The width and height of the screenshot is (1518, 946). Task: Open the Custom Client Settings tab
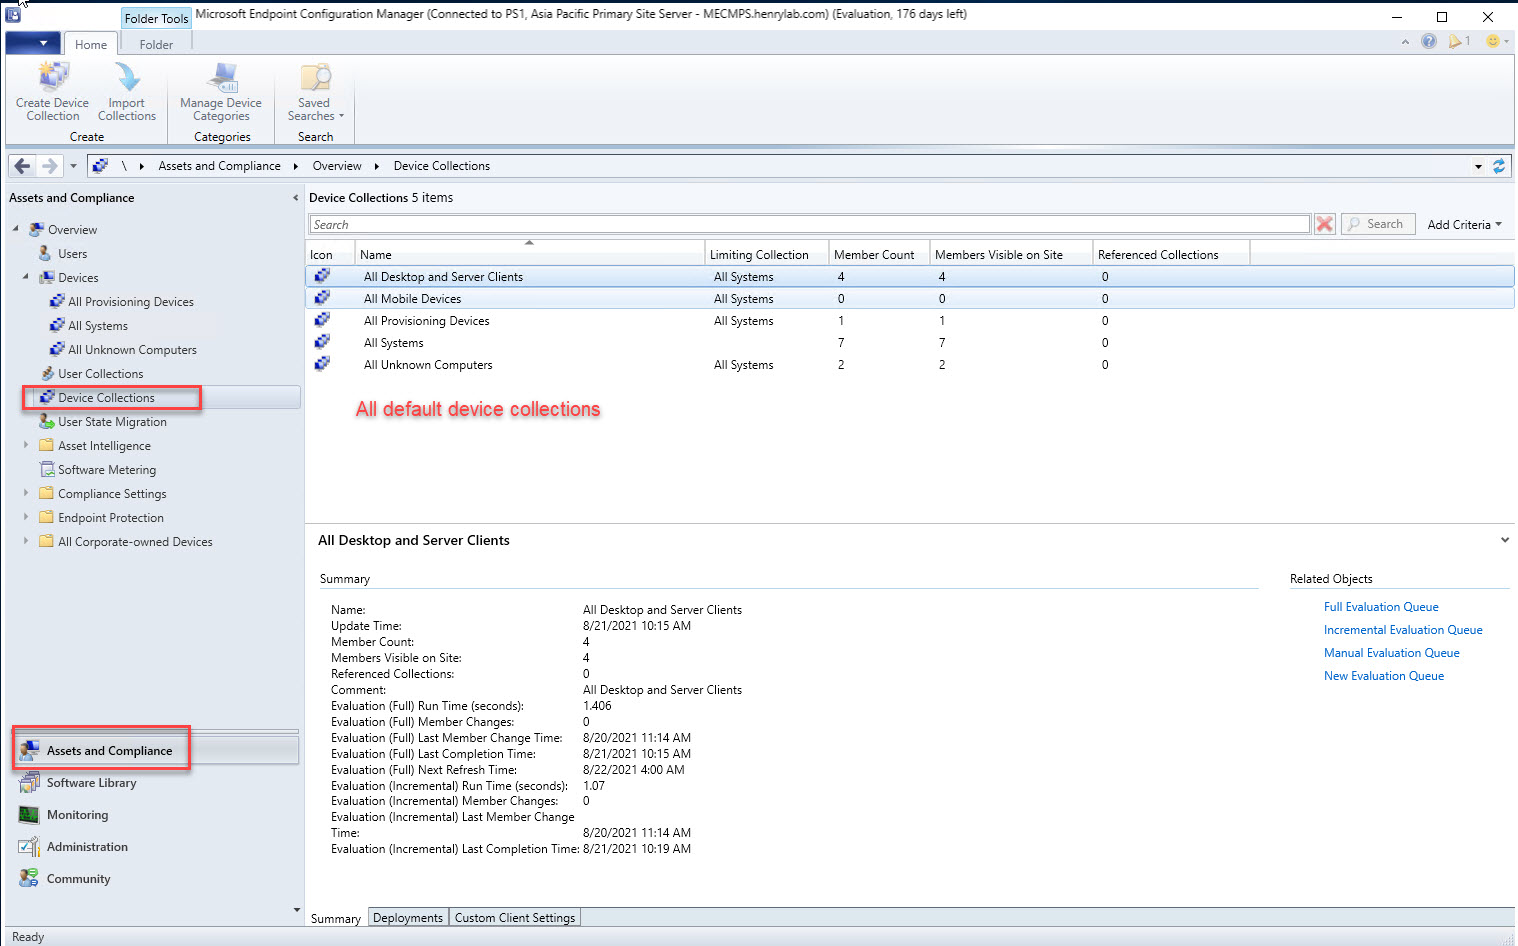[514, 918]
